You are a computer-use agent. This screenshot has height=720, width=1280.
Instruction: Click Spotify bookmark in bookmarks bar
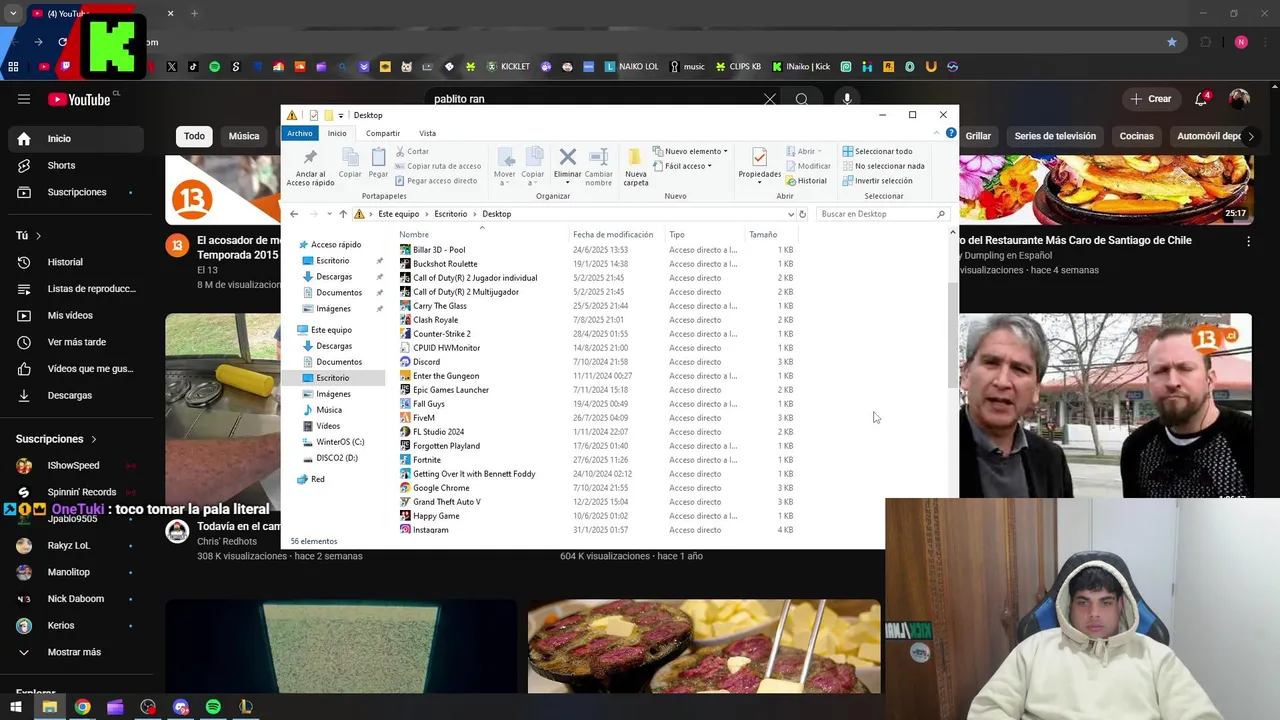(214, 67)
